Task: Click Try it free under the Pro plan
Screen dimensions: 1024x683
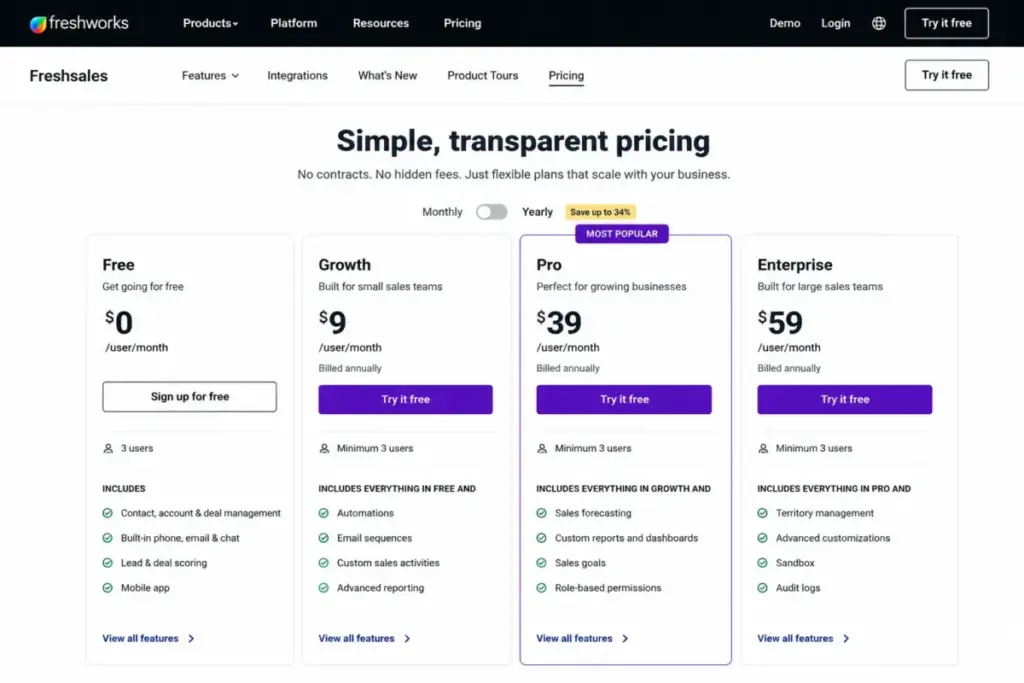Action: (x=624, y=400)
